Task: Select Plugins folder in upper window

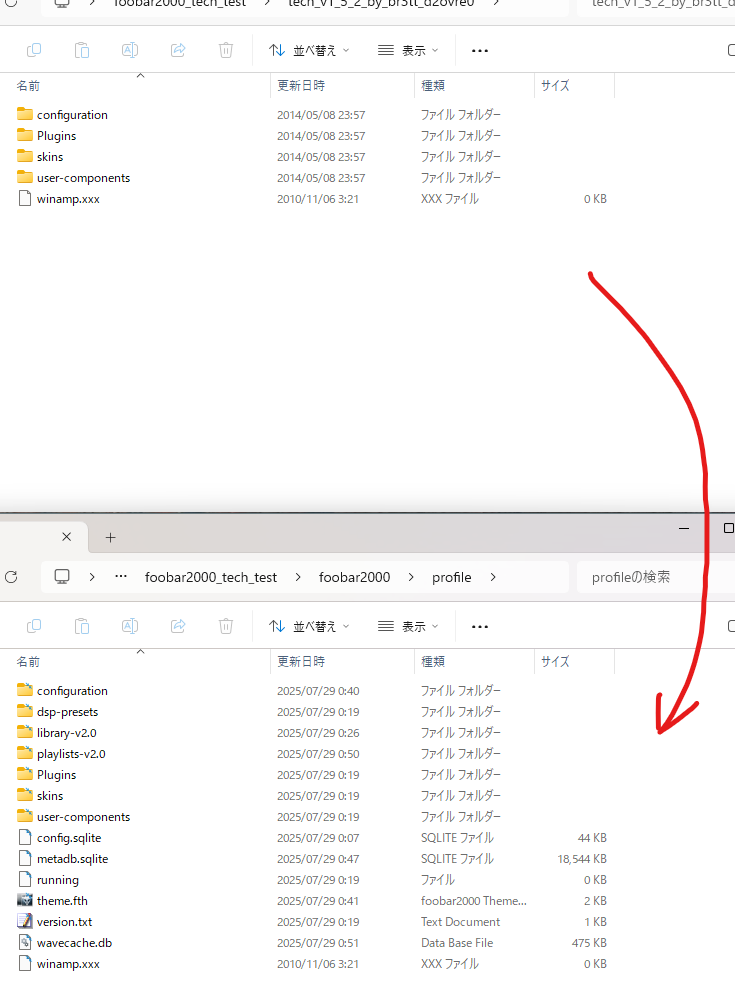Action: [x=56, y=136]
